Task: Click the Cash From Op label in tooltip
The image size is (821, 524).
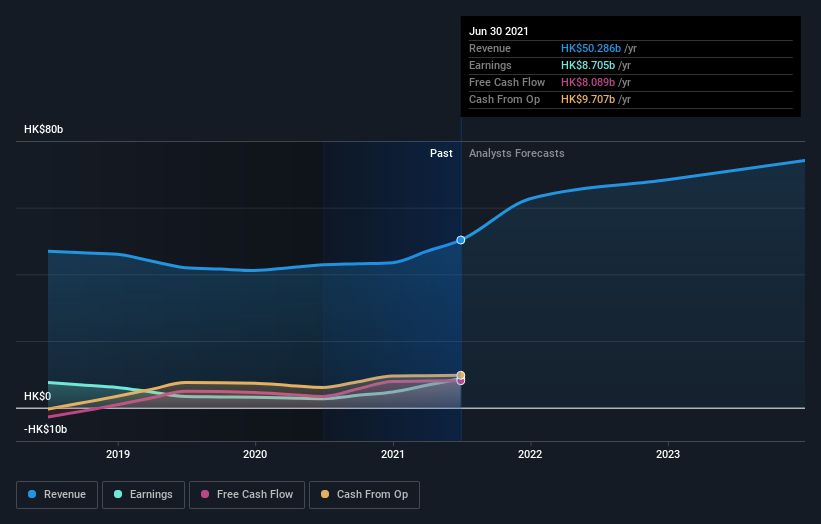Action: [x=505, y=99]
